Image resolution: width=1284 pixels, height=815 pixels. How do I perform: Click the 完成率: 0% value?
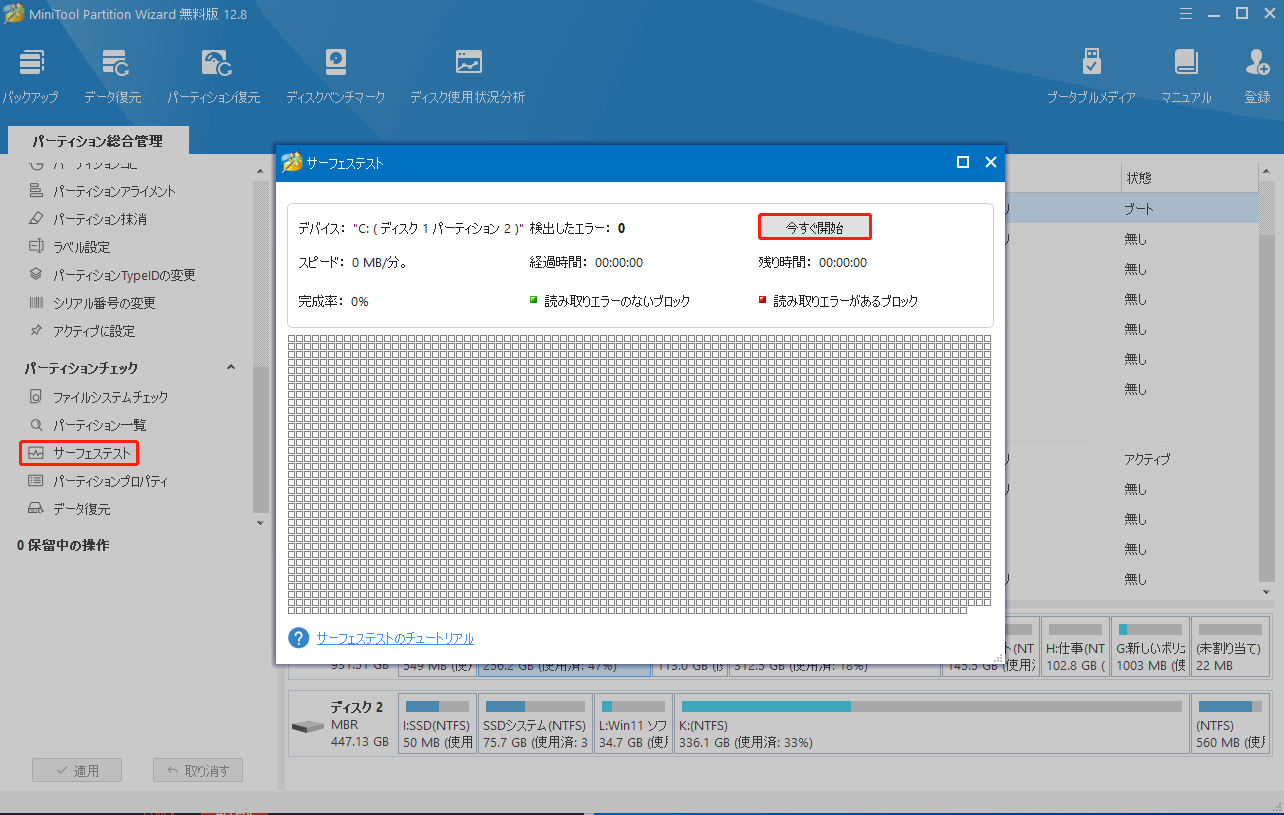[333, 301]
